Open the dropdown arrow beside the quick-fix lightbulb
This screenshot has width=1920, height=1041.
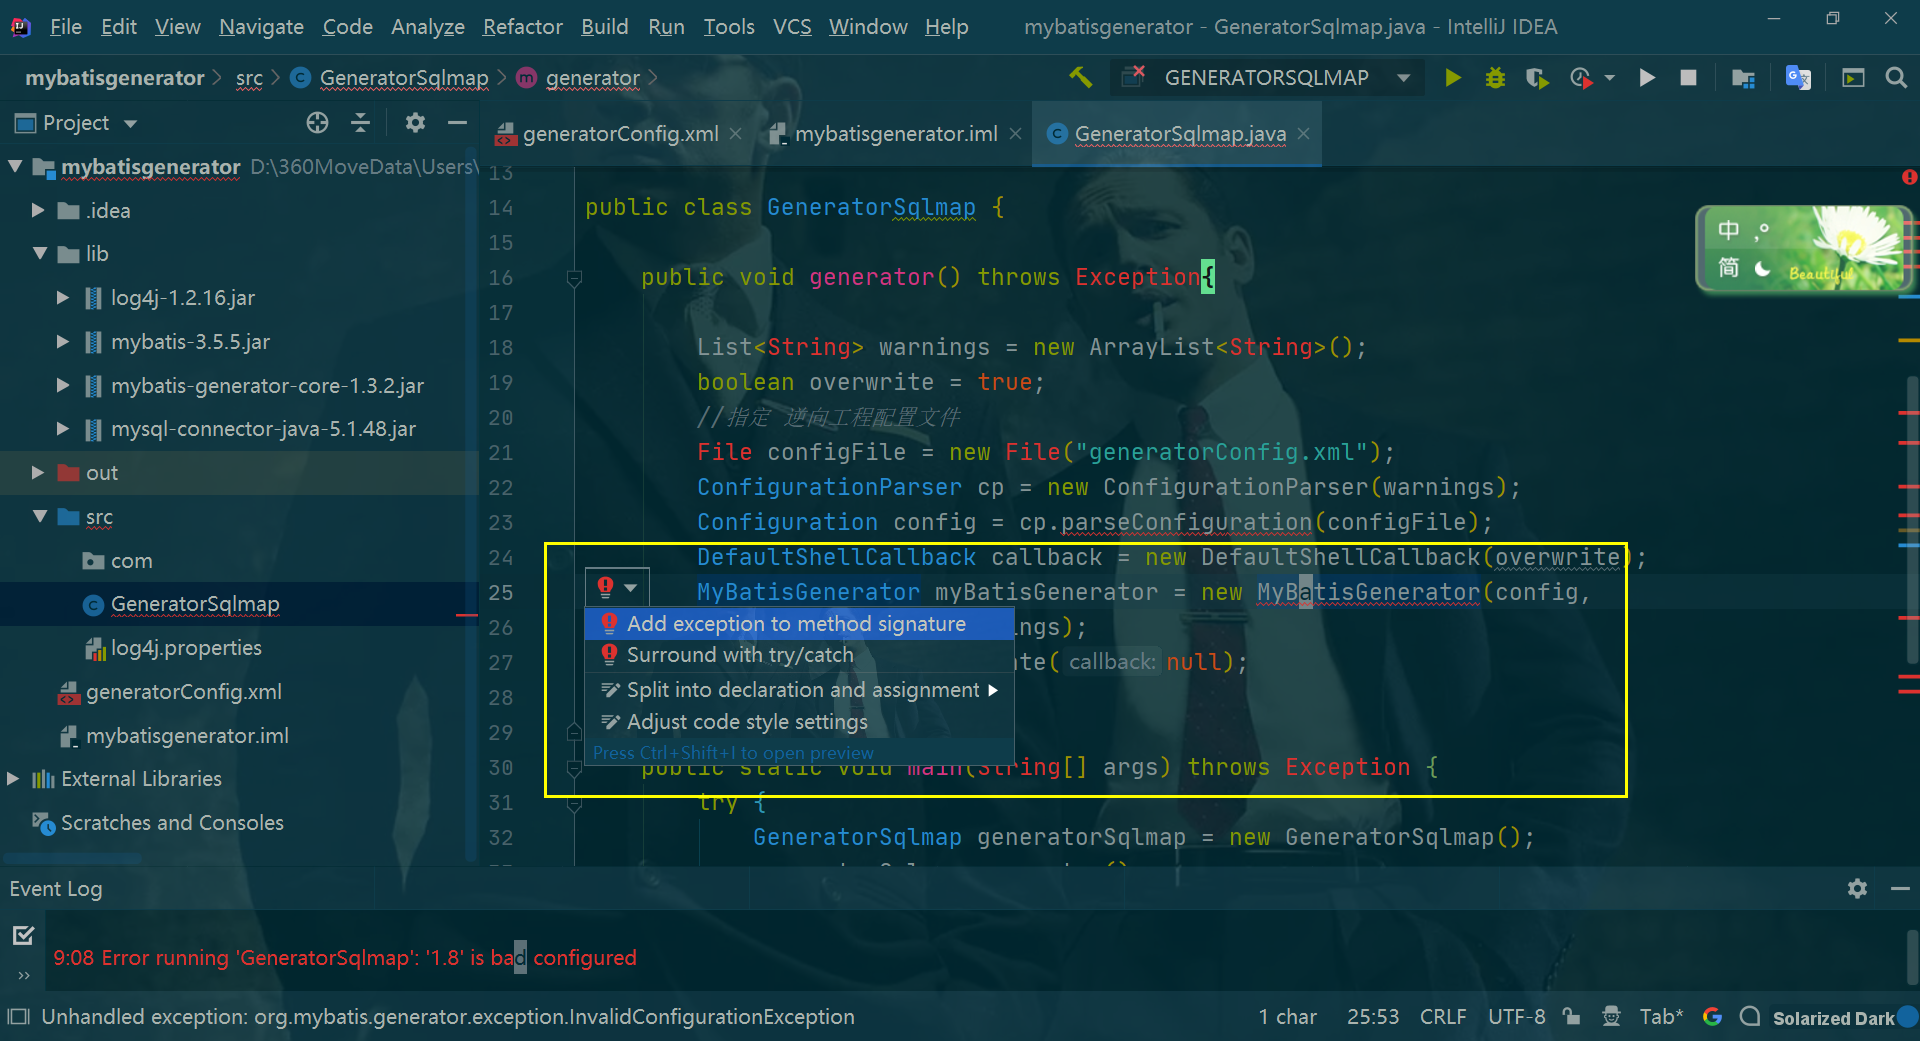click(x=631, y=587)
